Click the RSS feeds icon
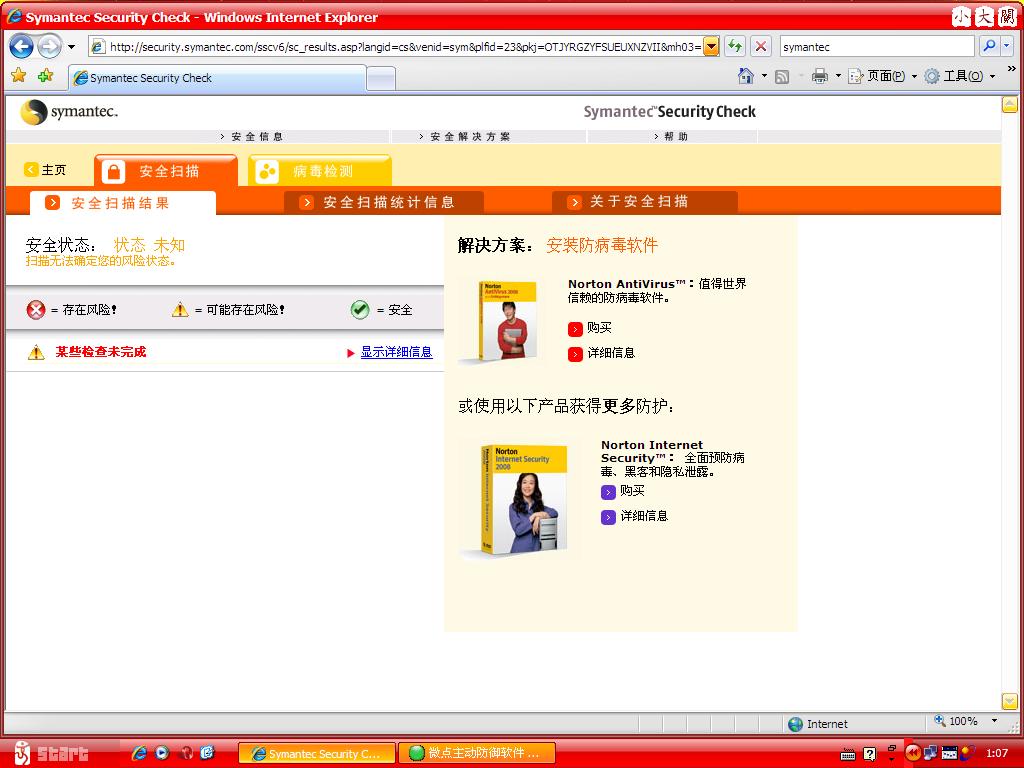Image resolution: width=1024 pixels, height=768 pixels. (782, 76)
